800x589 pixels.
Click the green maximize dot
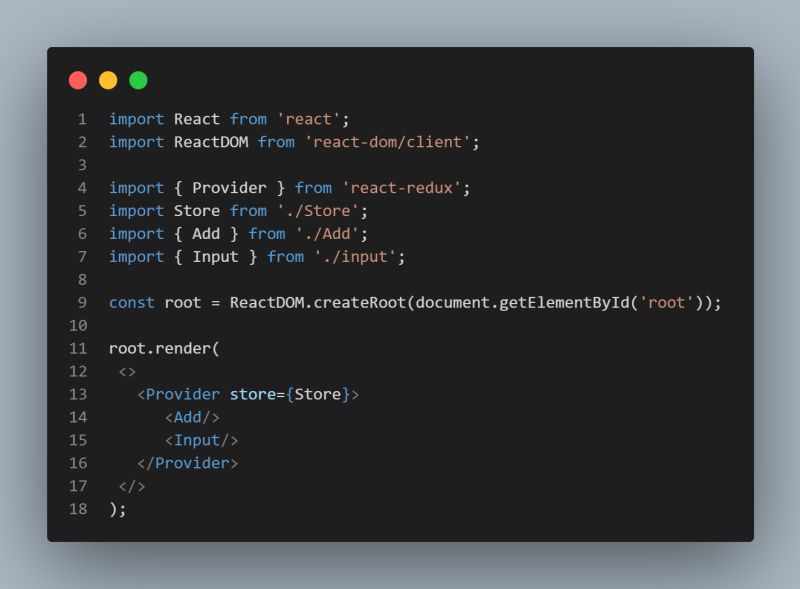pos(138,80)
